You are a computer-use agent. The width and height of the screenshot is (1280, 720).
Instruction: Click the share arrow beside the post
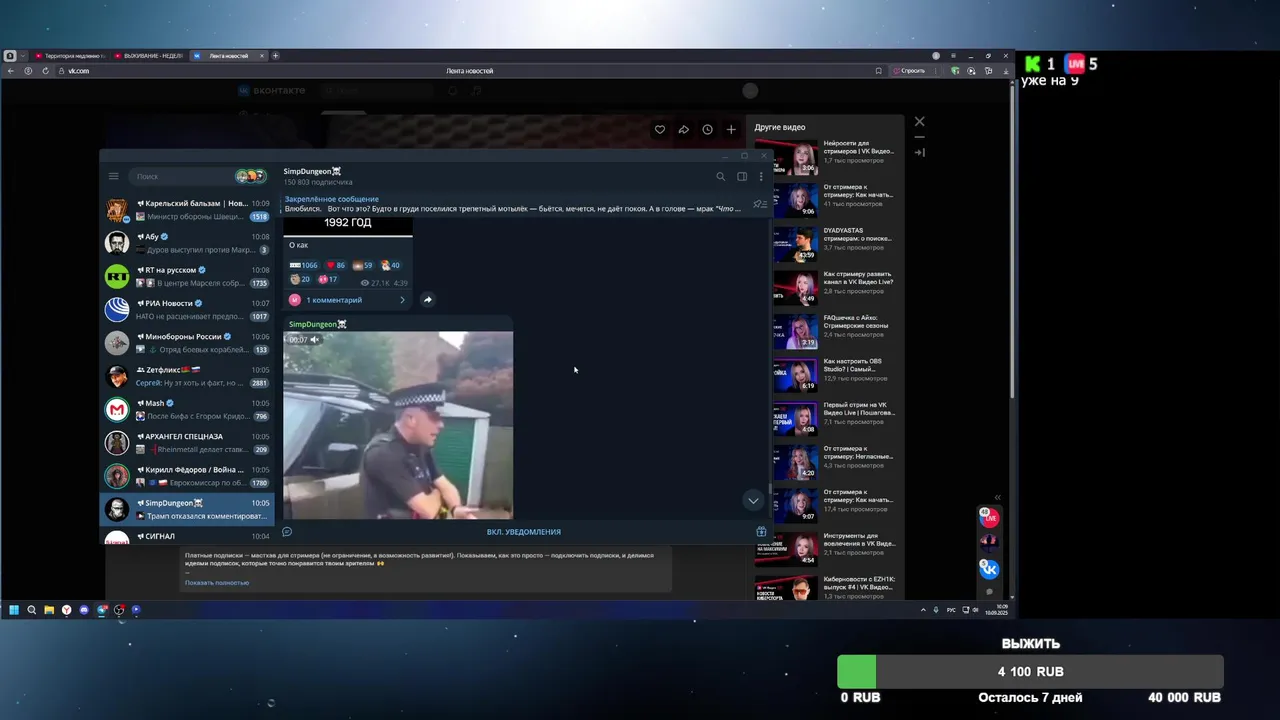[x=427, y=299]
